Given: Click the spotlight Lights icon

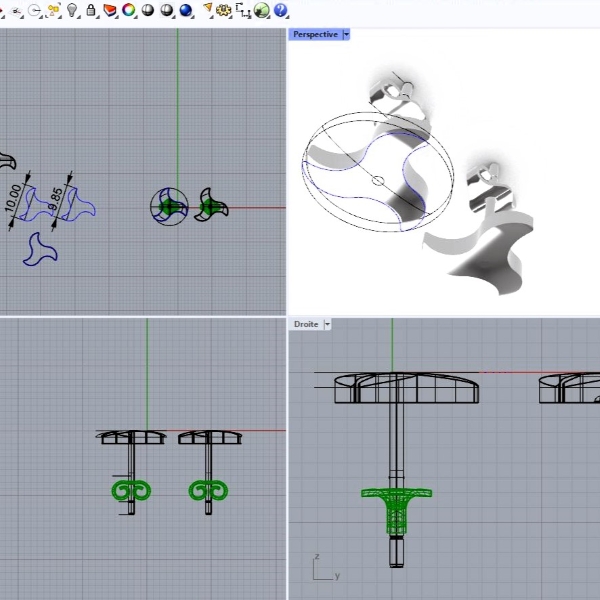Looking at the screenshot, I should pos(208,11).
